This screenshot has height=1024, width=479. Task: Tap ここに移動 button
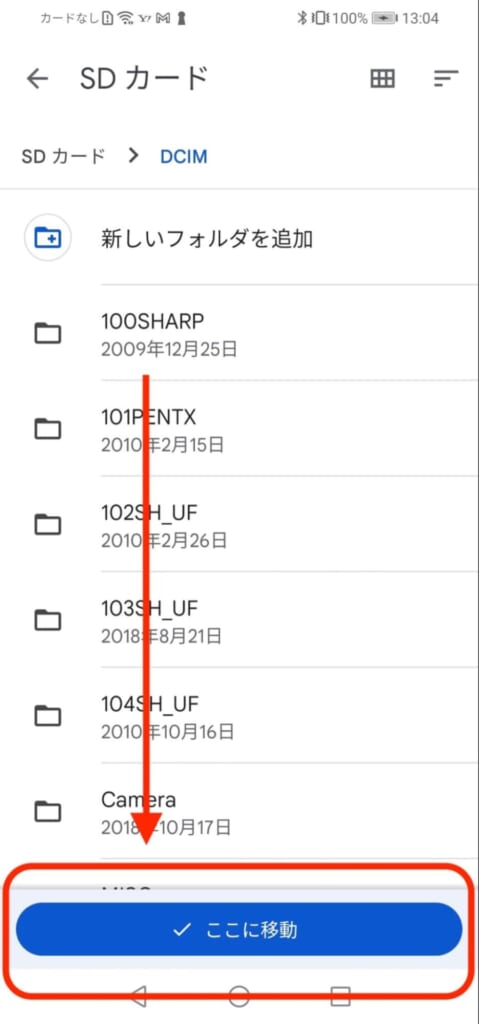[239, 929]
